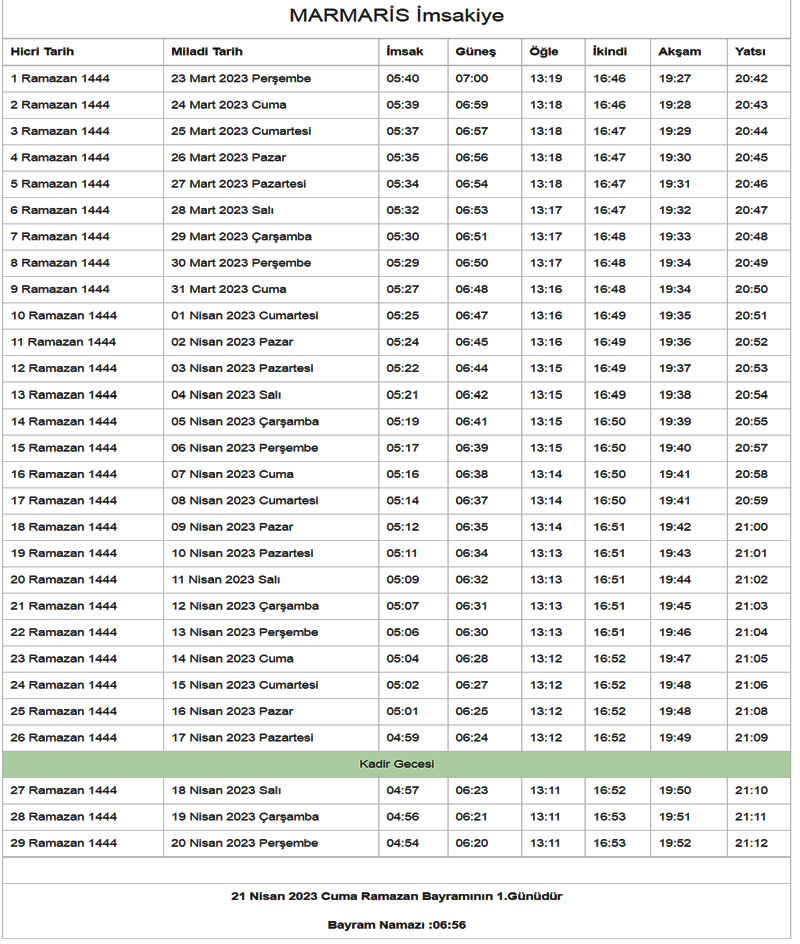800x944 pixels.
Task: Select 07 Nisan 2023 Cuma date
Action: point(232,474)
